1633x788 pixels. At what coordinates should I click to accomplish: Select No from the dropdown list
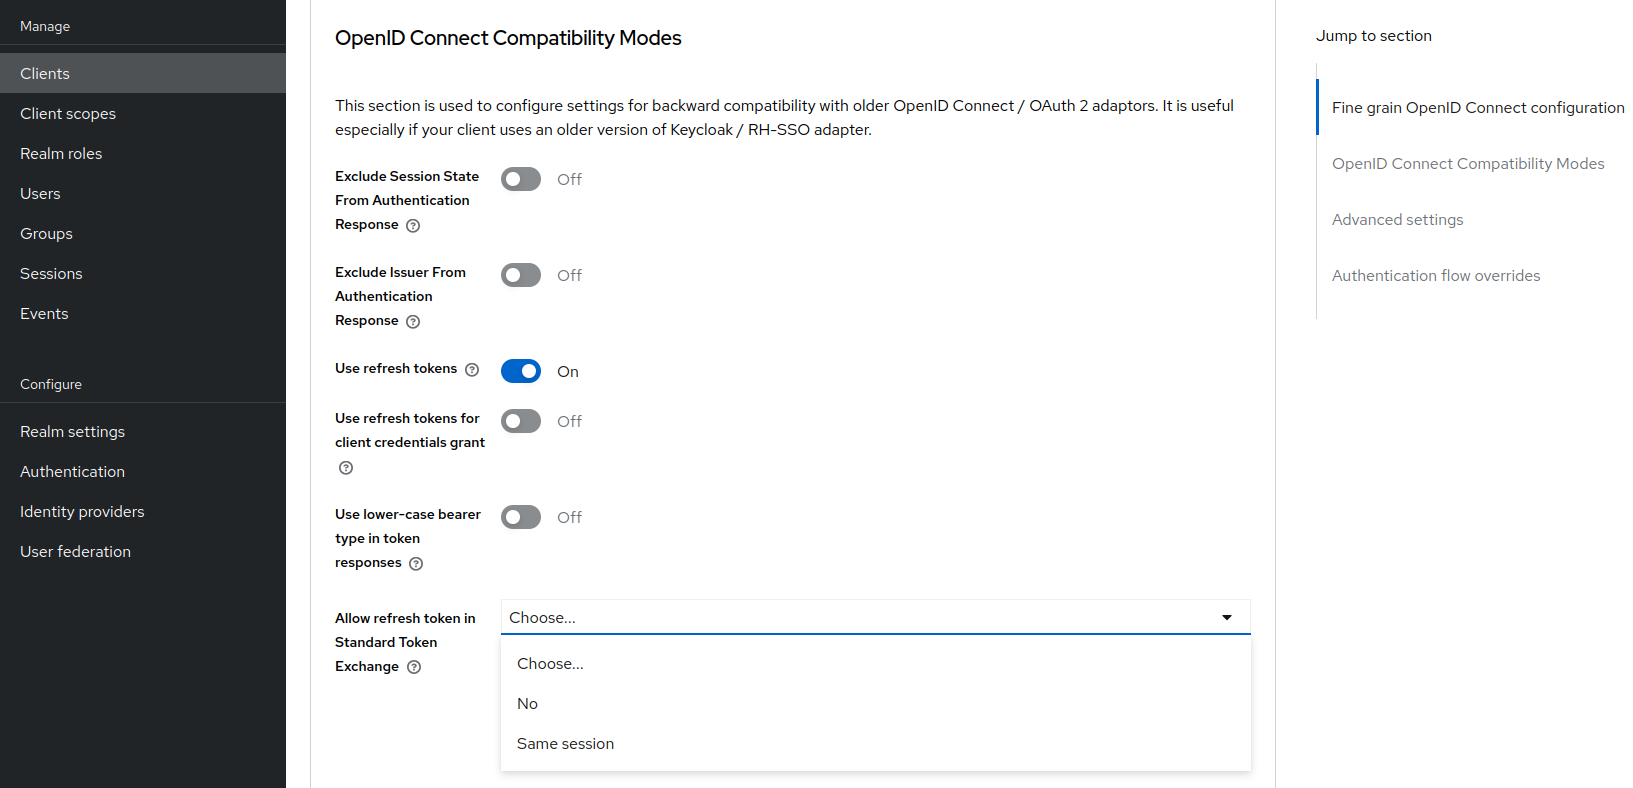point(527,703)
